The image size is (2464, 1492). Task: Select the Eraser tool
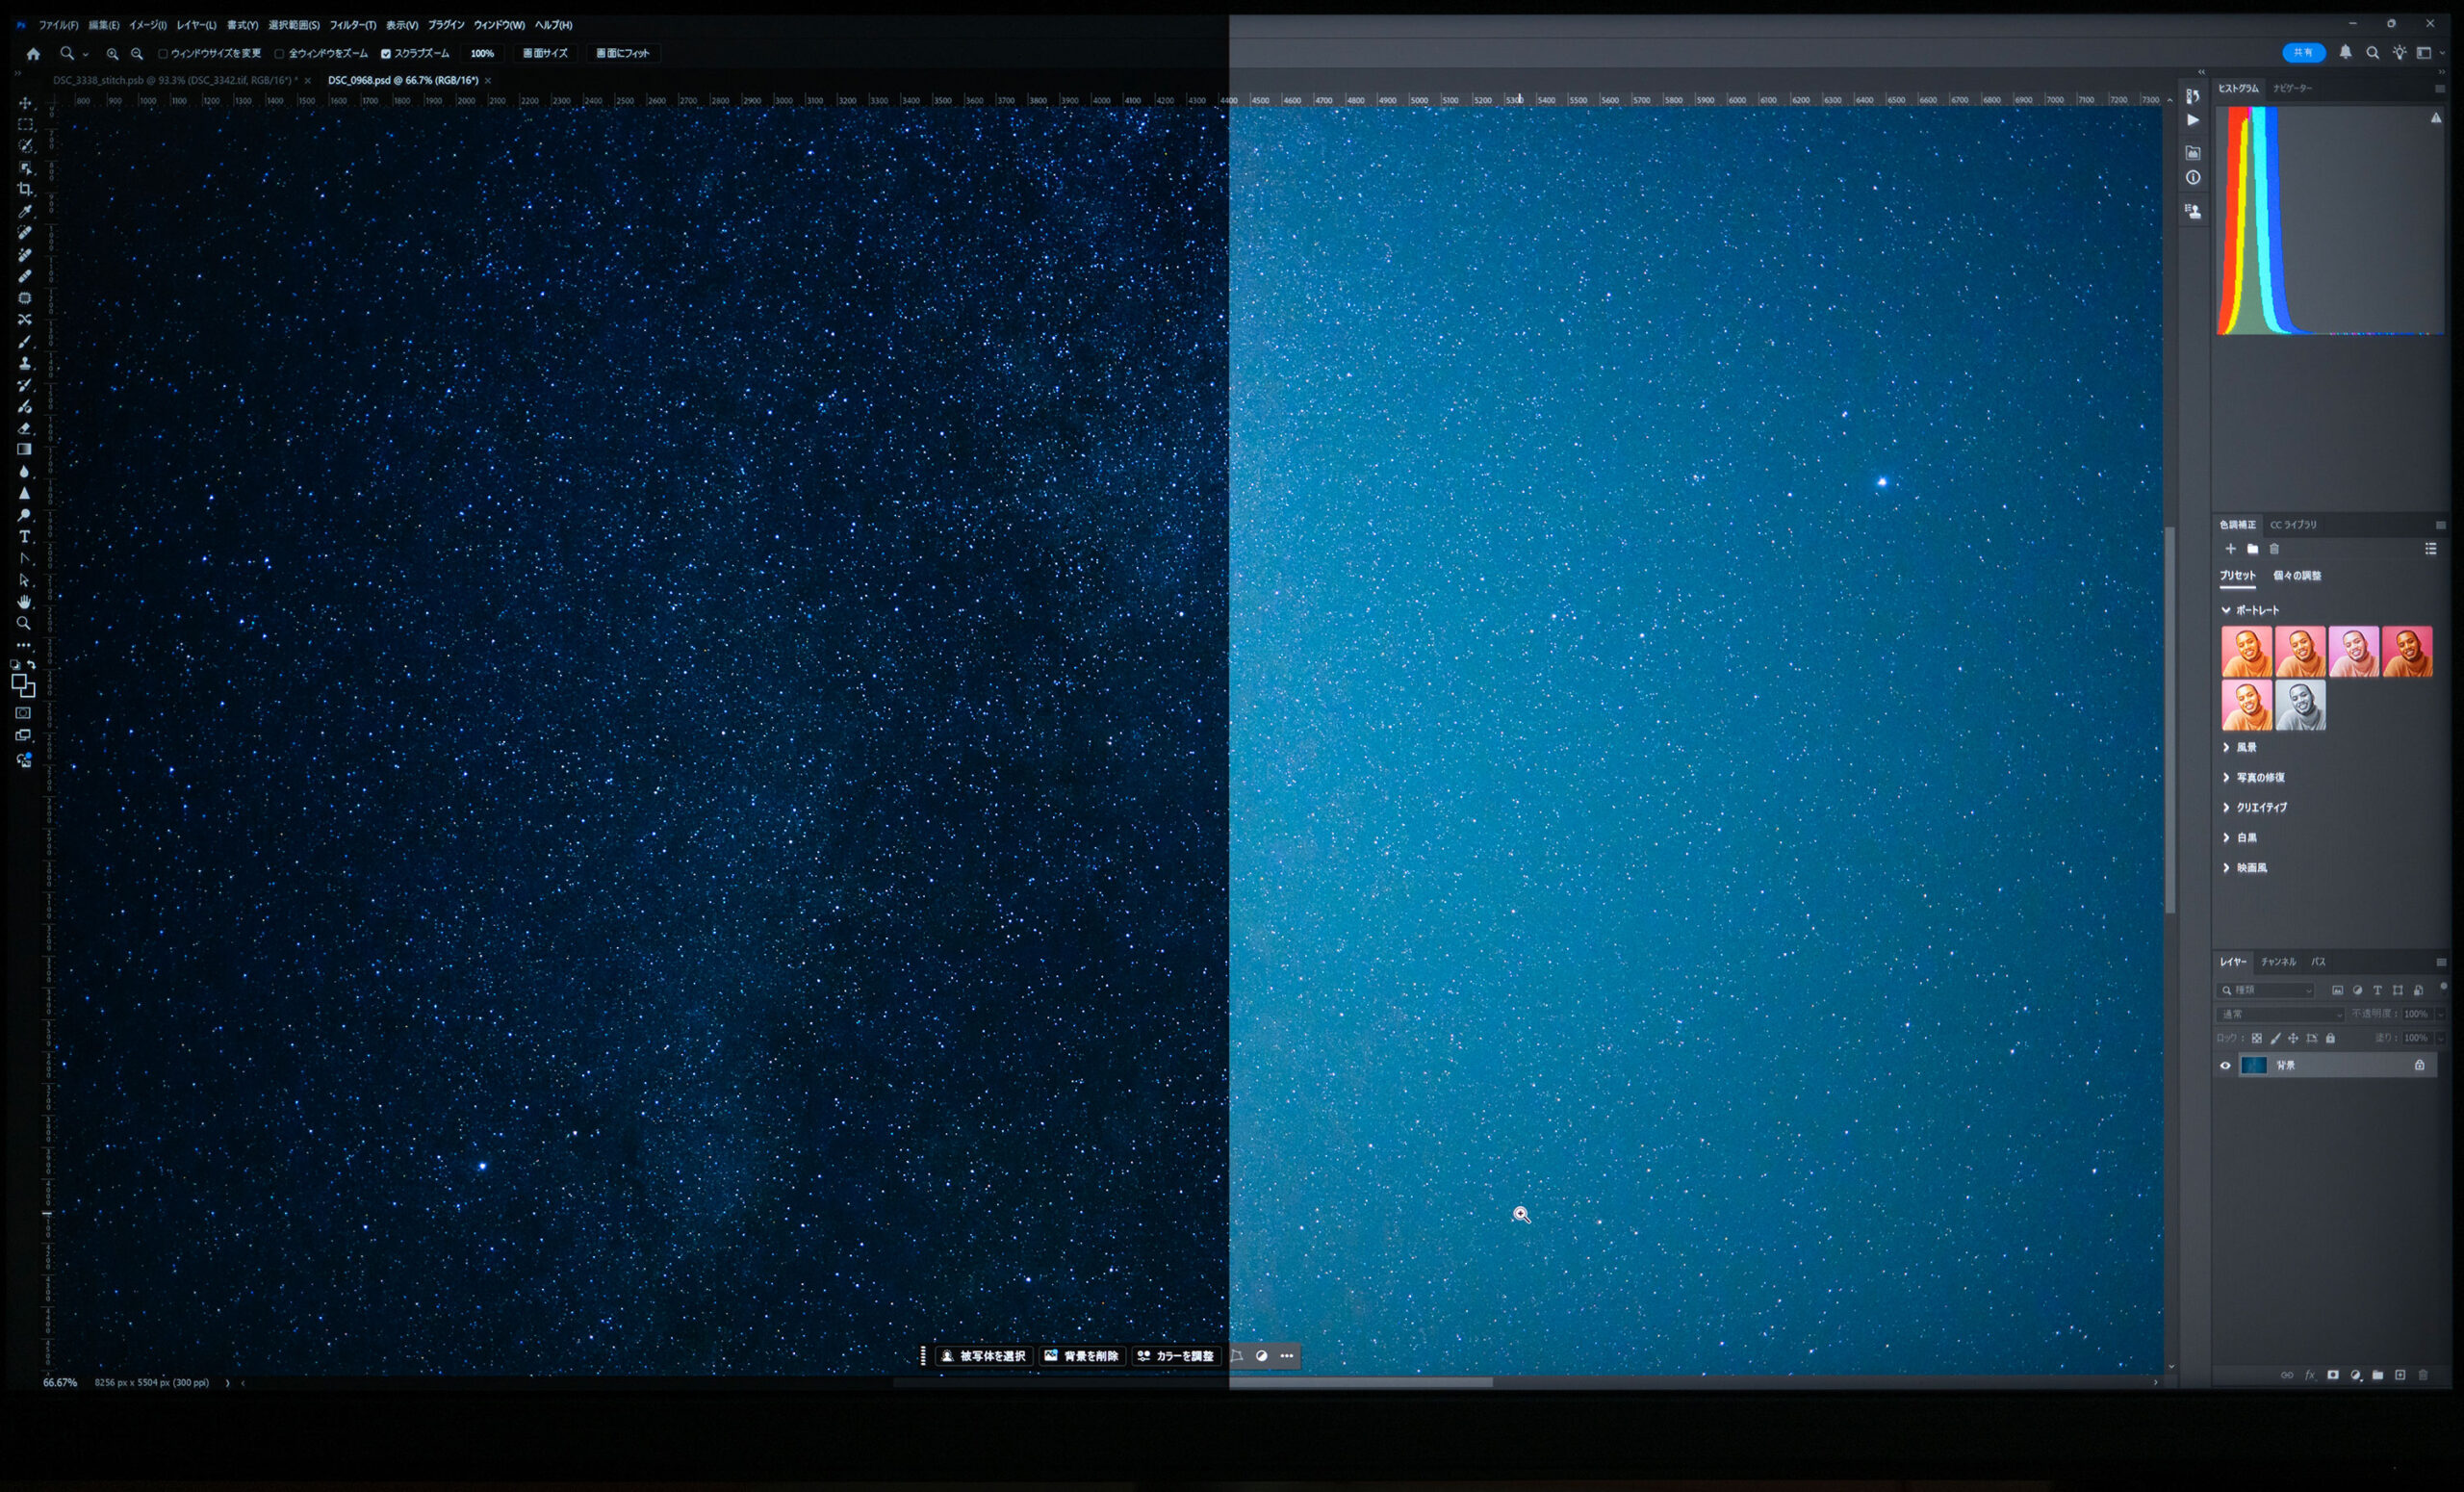(x=25, y=428)
